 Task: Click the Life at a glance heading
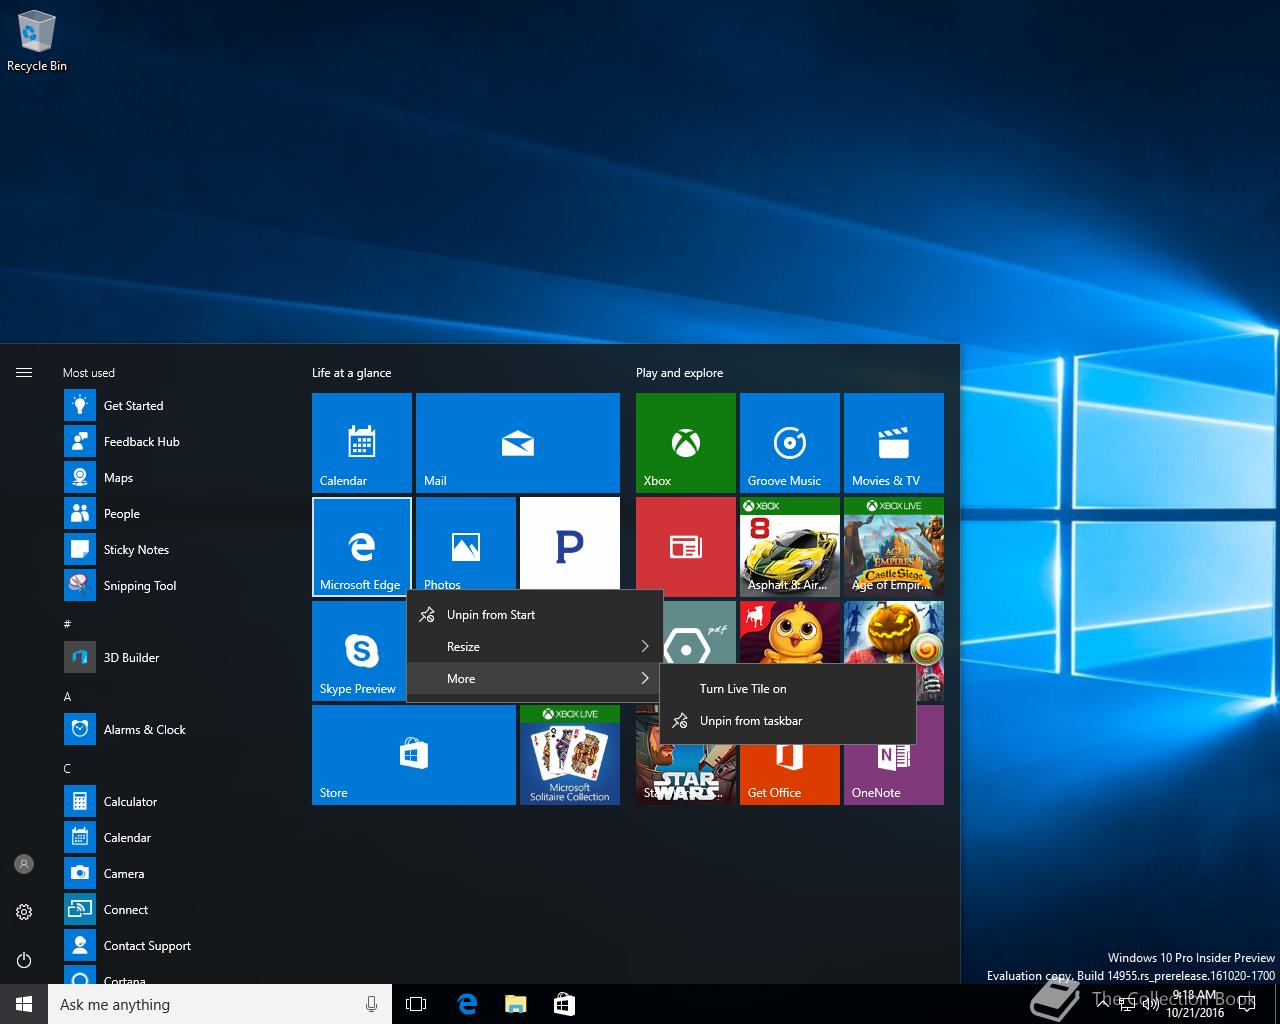351,373
